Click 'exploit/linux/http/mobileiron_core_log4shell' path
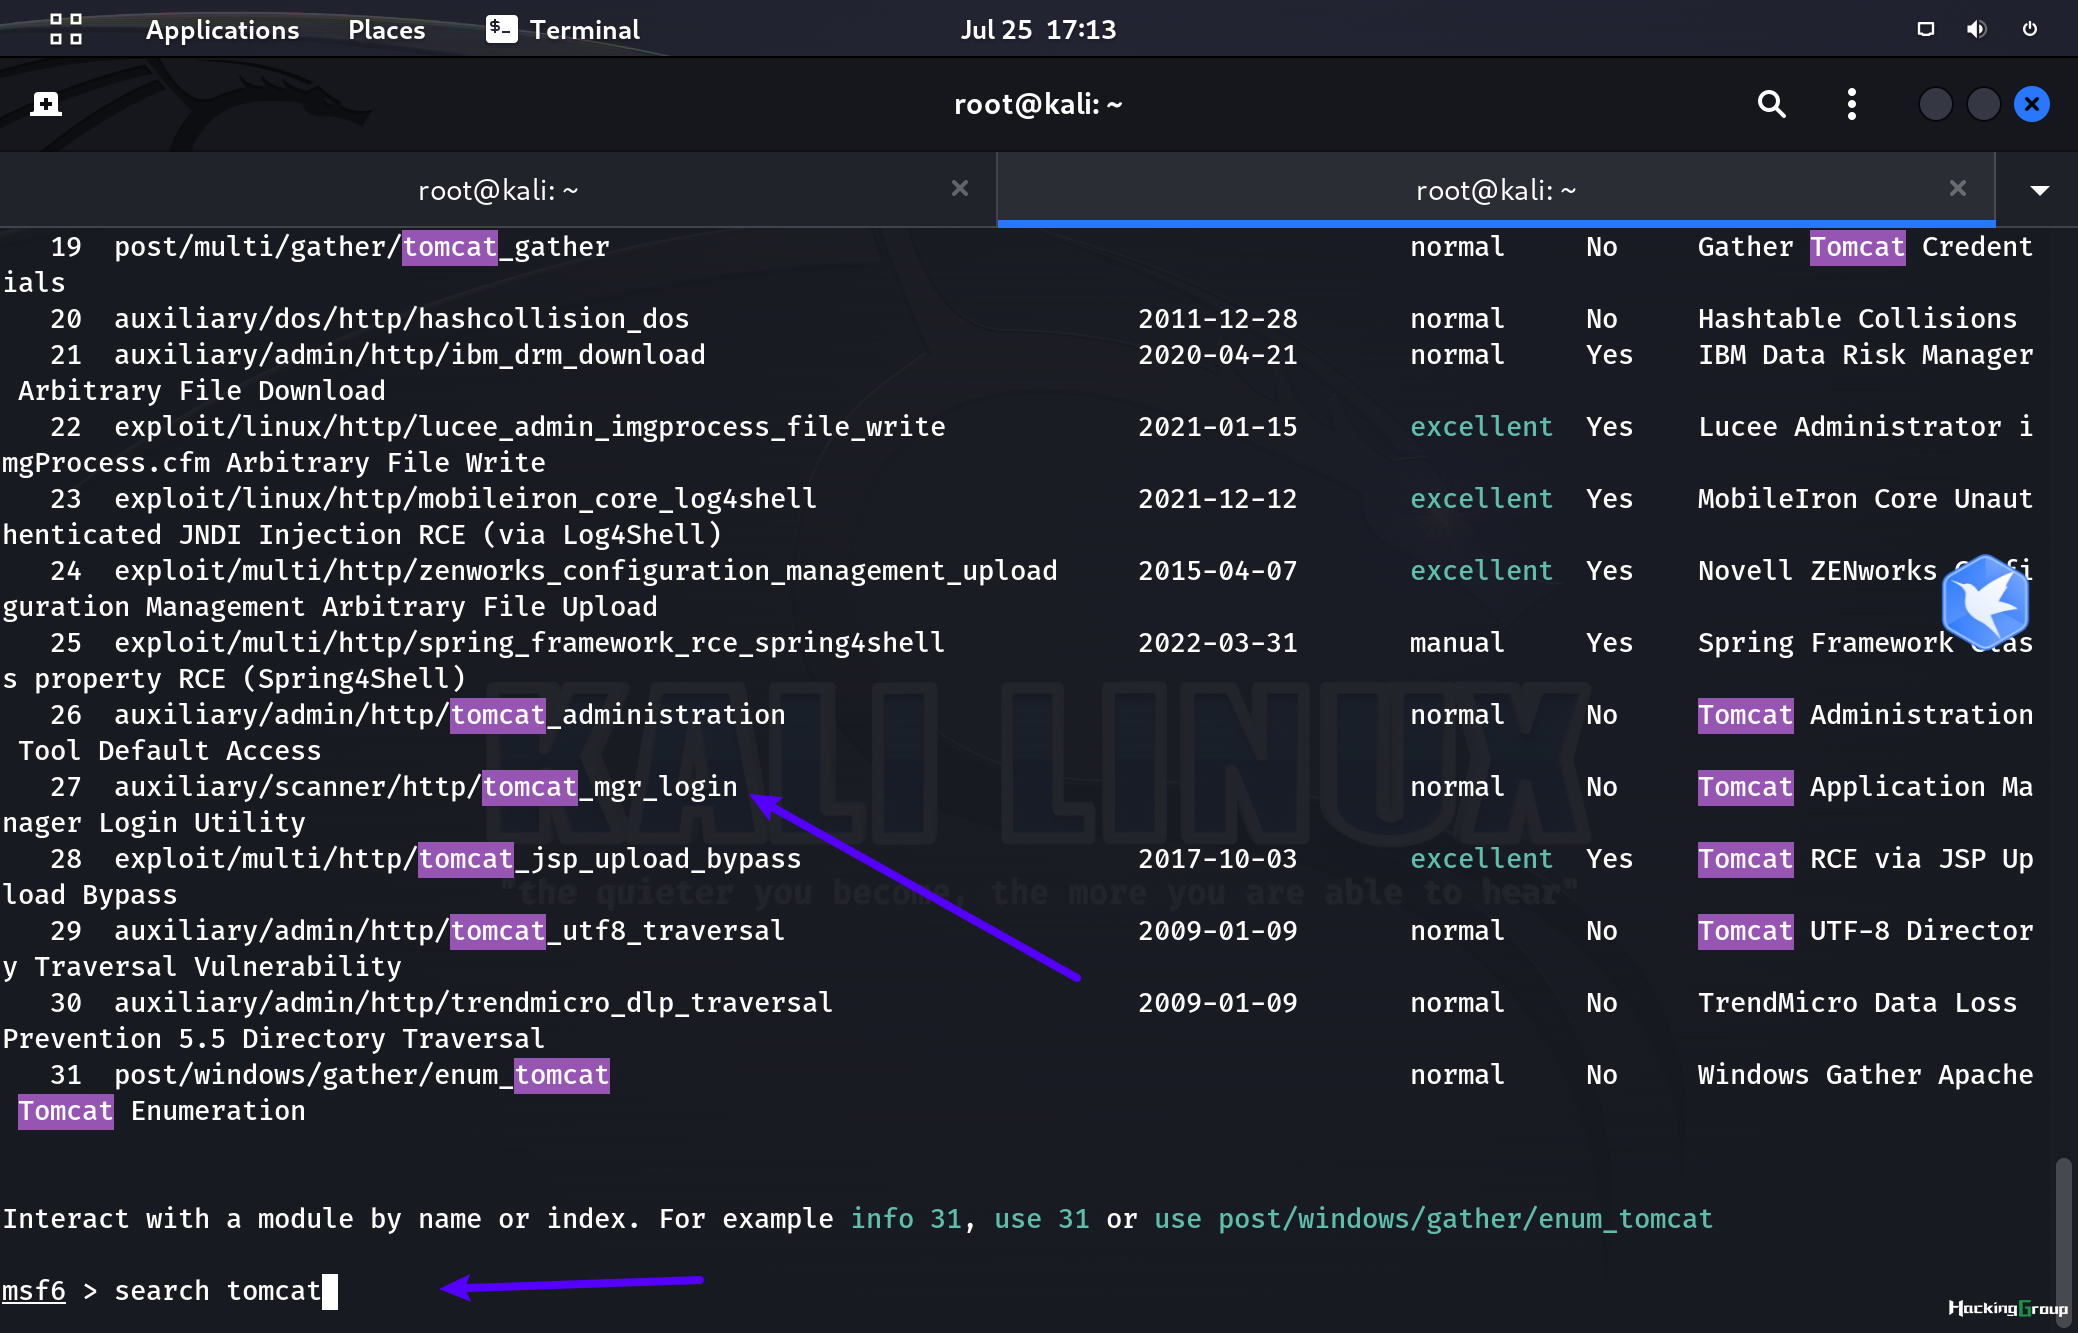2078x1333 pixels. point(465,499)
